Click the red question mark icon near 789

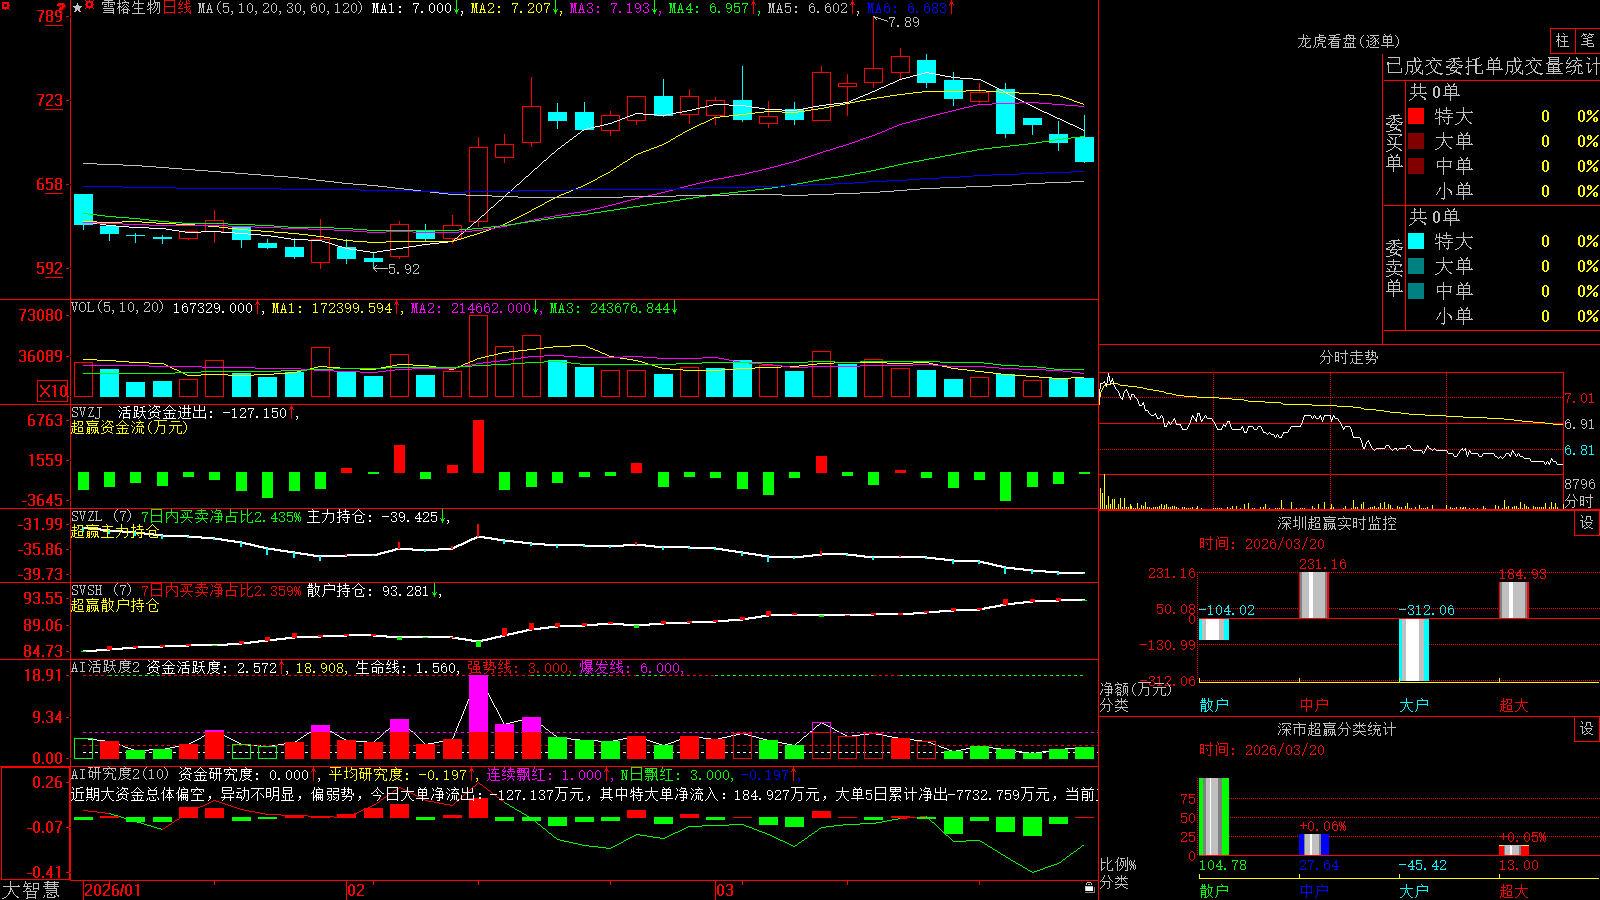[60, 8]
